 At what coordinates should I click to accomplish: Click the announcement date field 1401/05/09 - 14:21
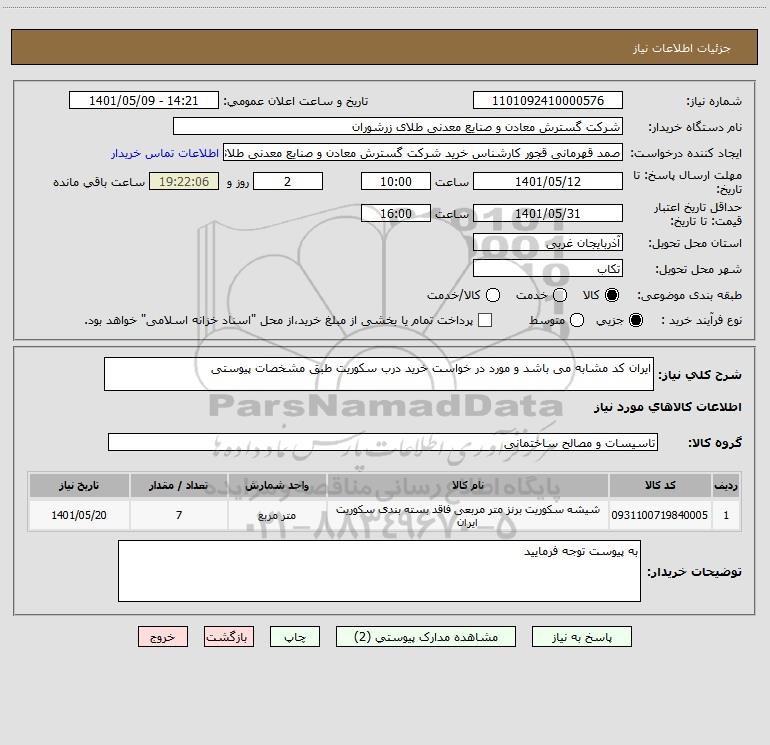pyautogui.click(x=143, y=100)
